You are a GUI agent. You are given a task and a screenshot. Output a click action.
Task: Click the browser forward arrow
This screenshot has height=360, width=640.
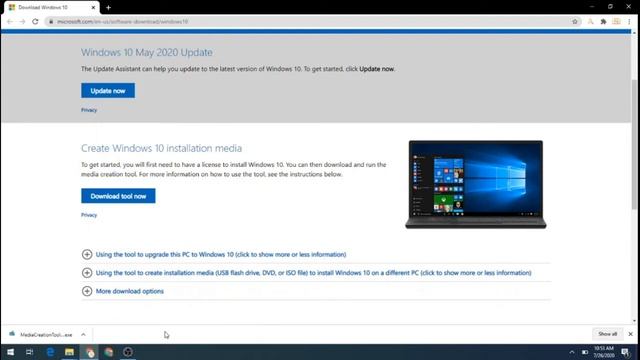[x=22, y=21]
